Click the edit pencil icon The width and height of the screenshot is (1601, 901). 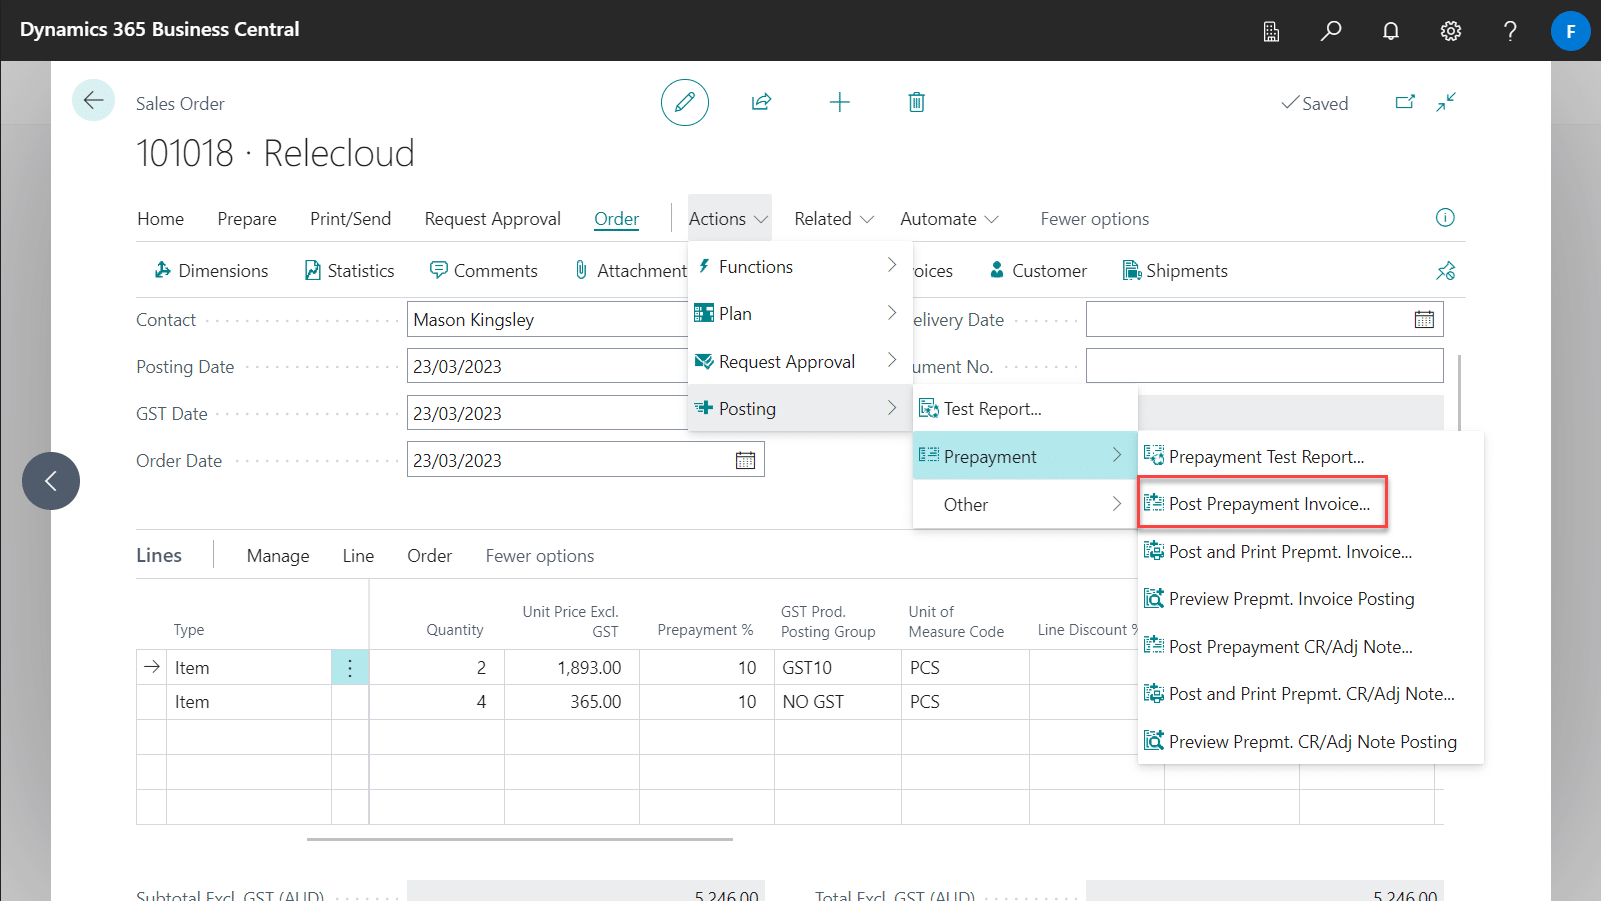coord(685,102)
